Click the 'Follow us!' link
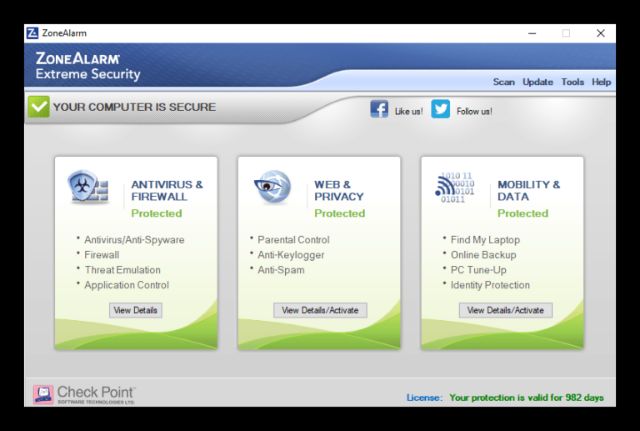The width and height of the screenshot is (640, 431). pyautogui.click(x=474, y=111)
